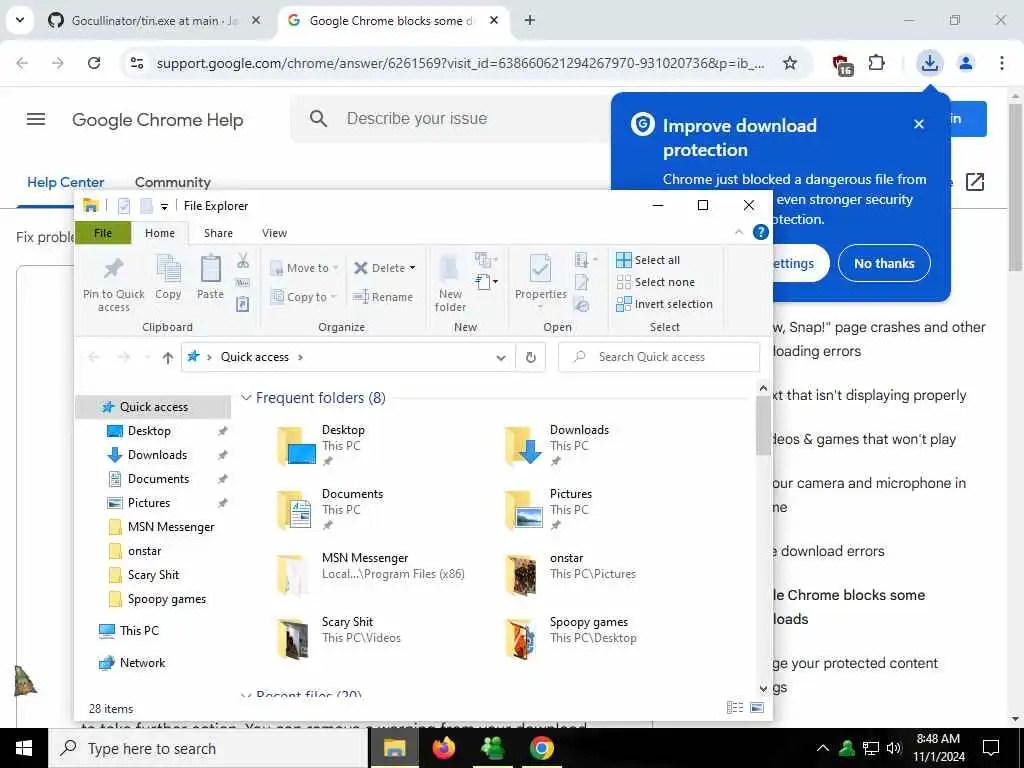Dismiss the Improve download protection popup

[x=919, y=124]
